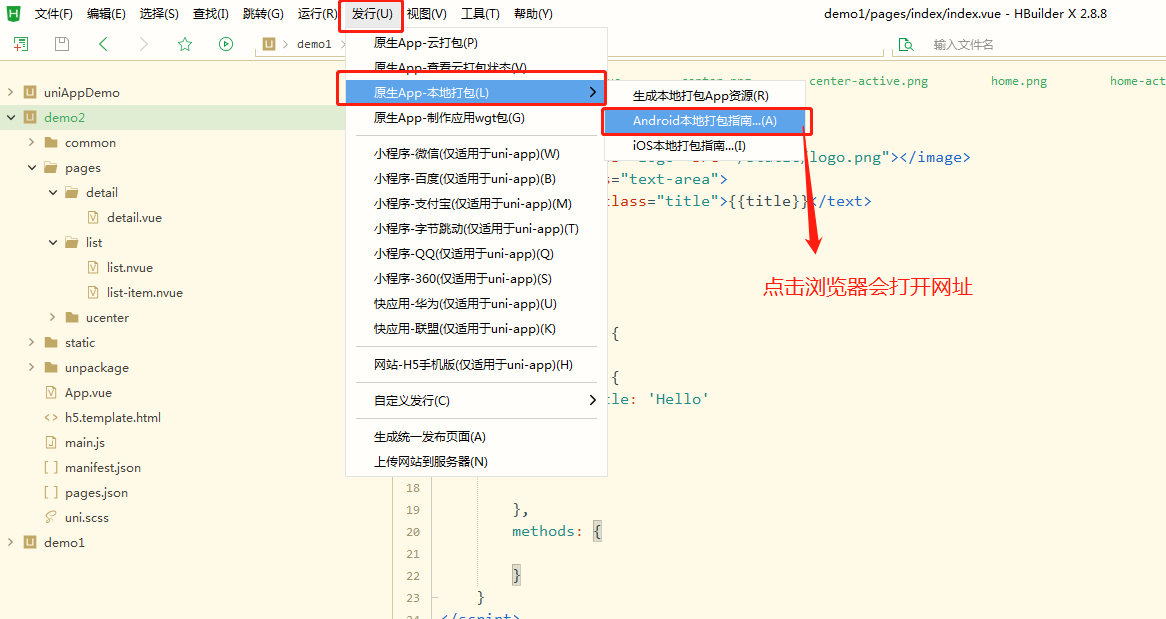Open the center-active.png tab
Viewport: 1166px width, 619px height.
pyautogui.click(x=868, y=81)
